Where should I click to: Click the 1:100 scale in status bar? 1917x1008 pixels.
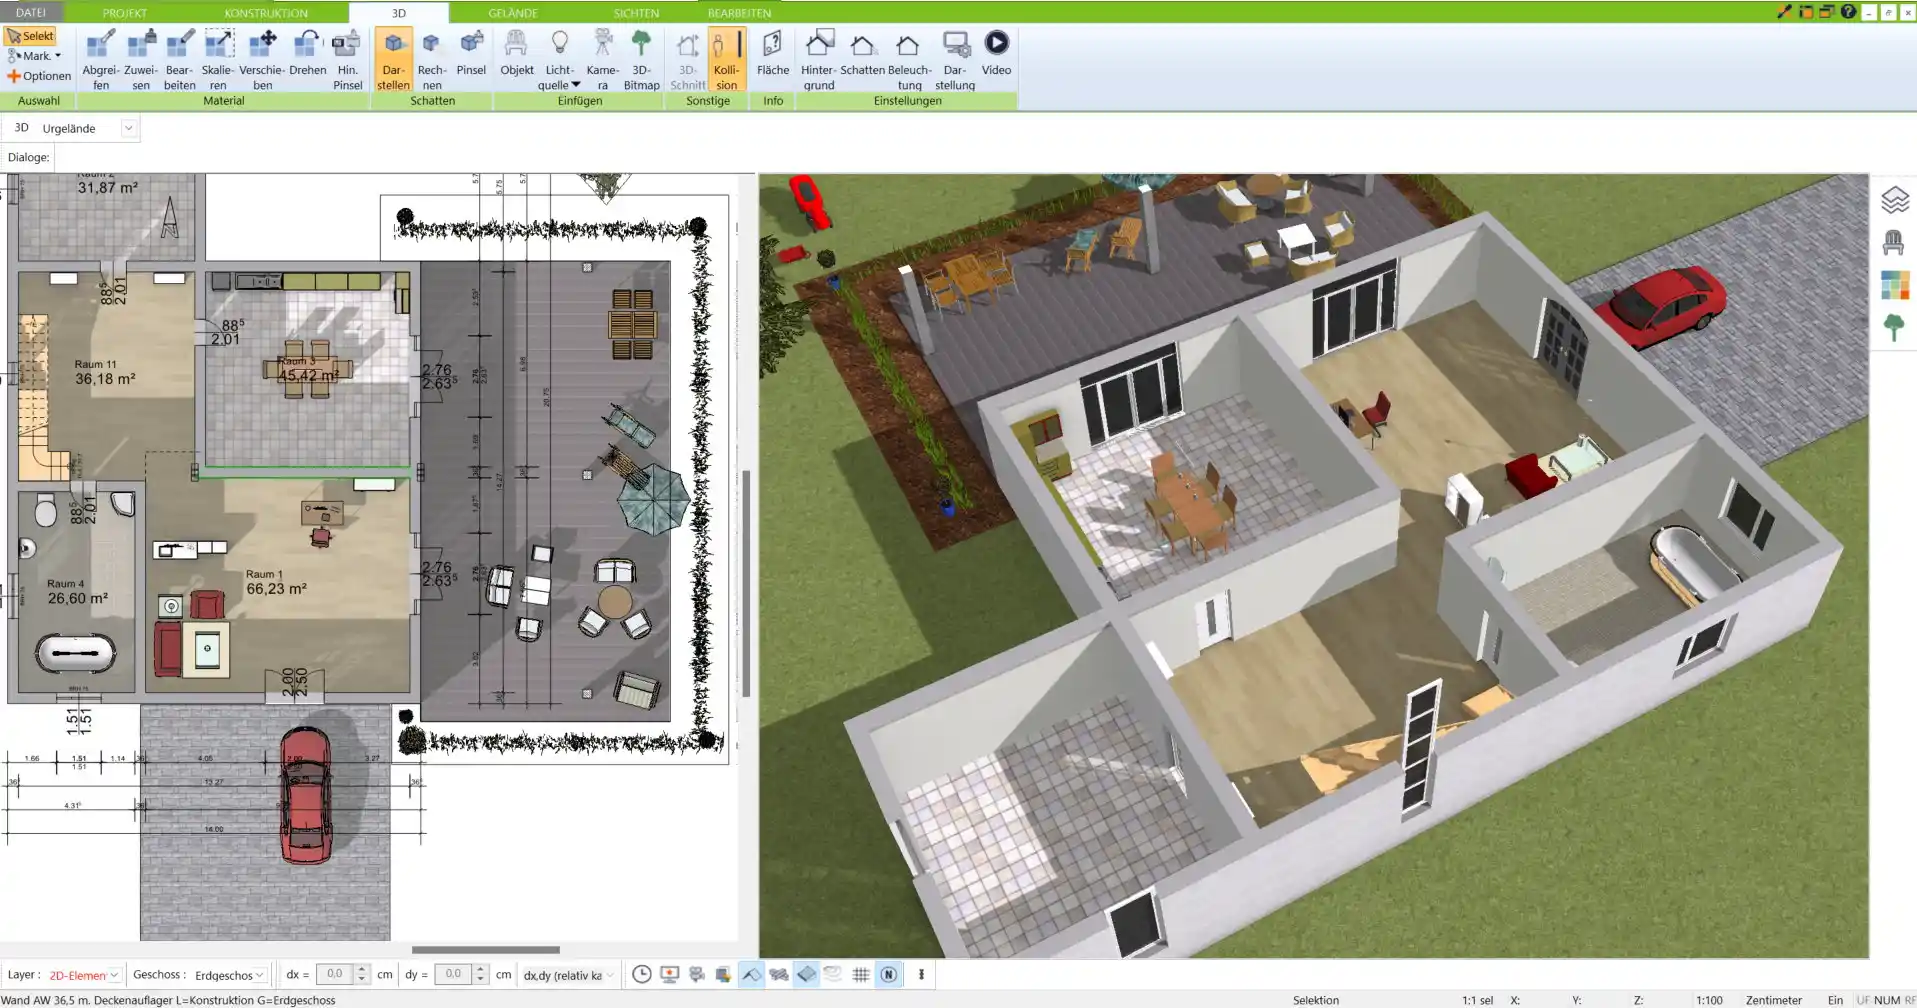[x=1709, y=1000]
